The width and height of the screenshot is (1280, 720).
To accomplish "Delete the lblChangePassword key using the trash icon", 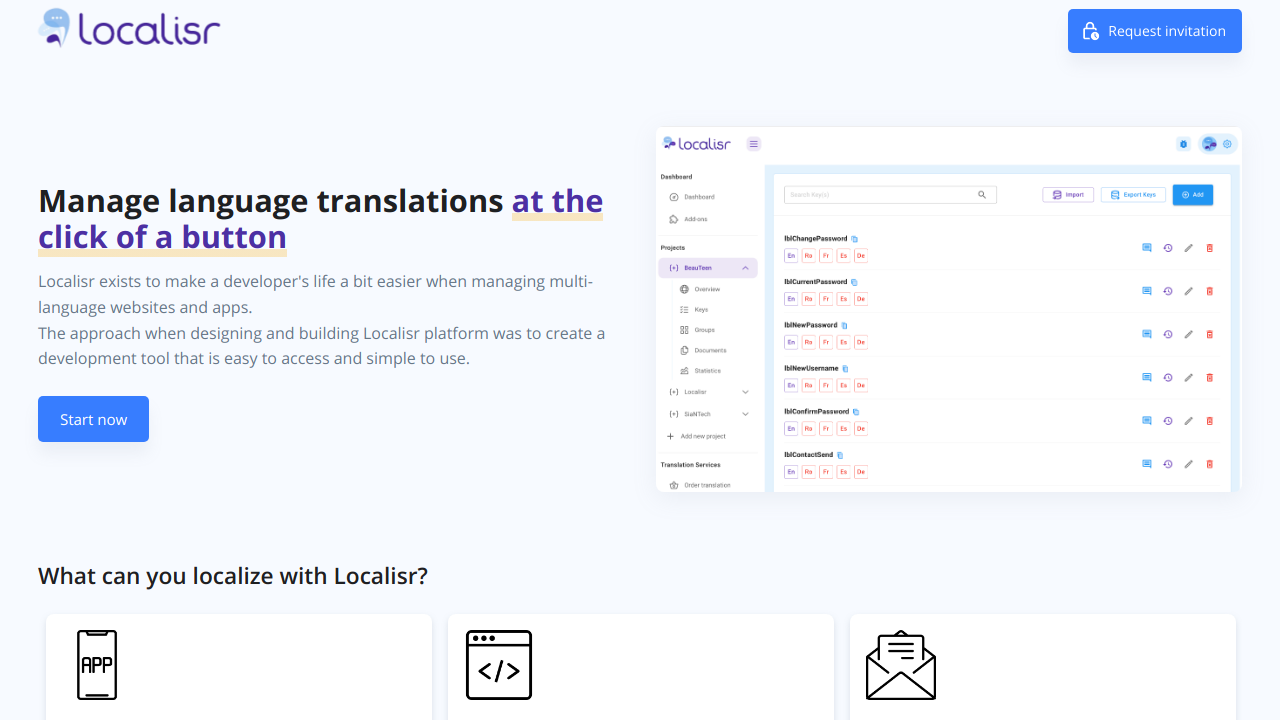I will coord(1209,248).
